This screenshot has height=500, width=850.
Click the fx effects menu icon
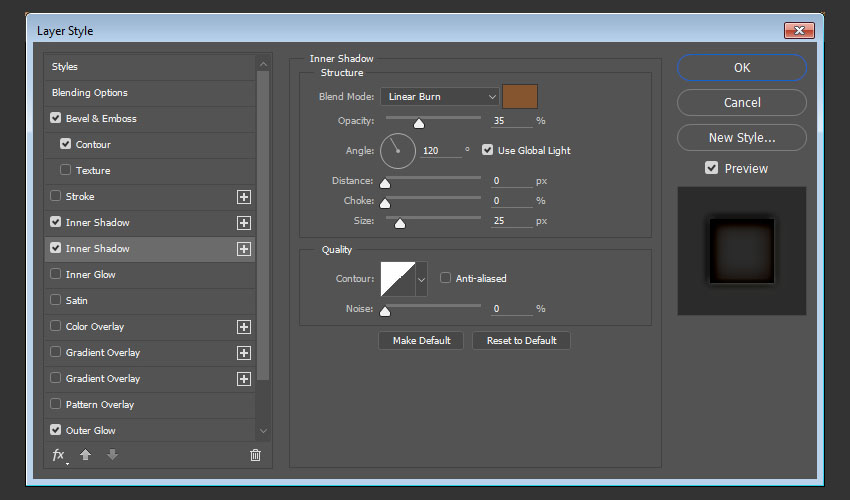point(59,455)
